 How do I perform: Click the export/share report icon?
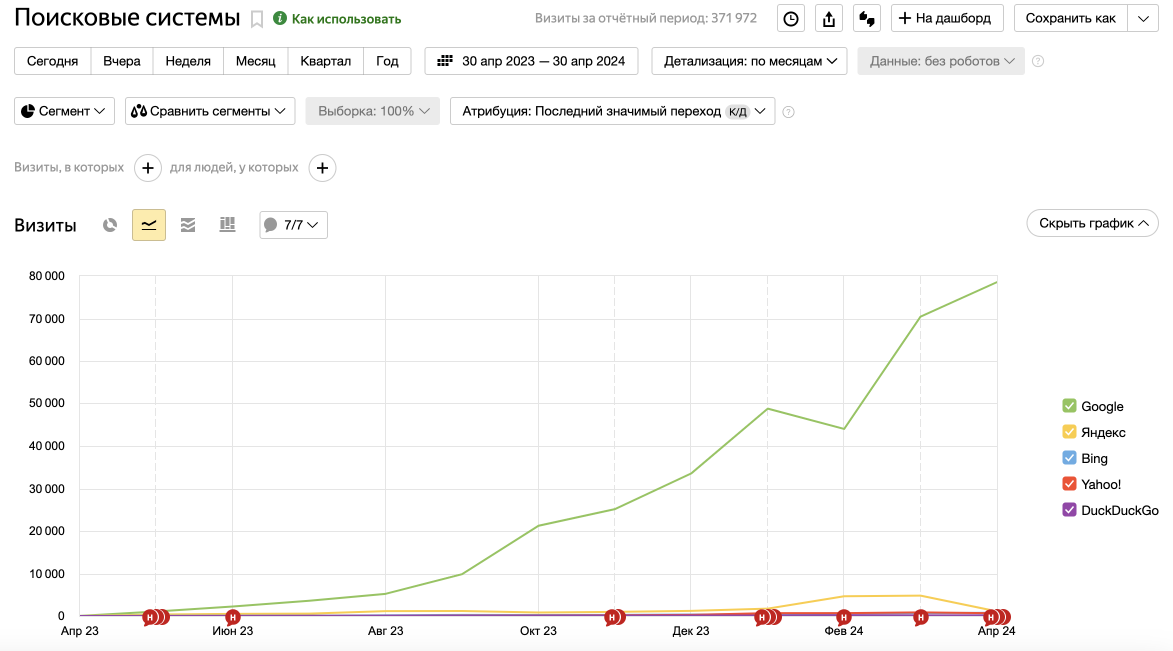pyautogui.click(x=829, y=19)
